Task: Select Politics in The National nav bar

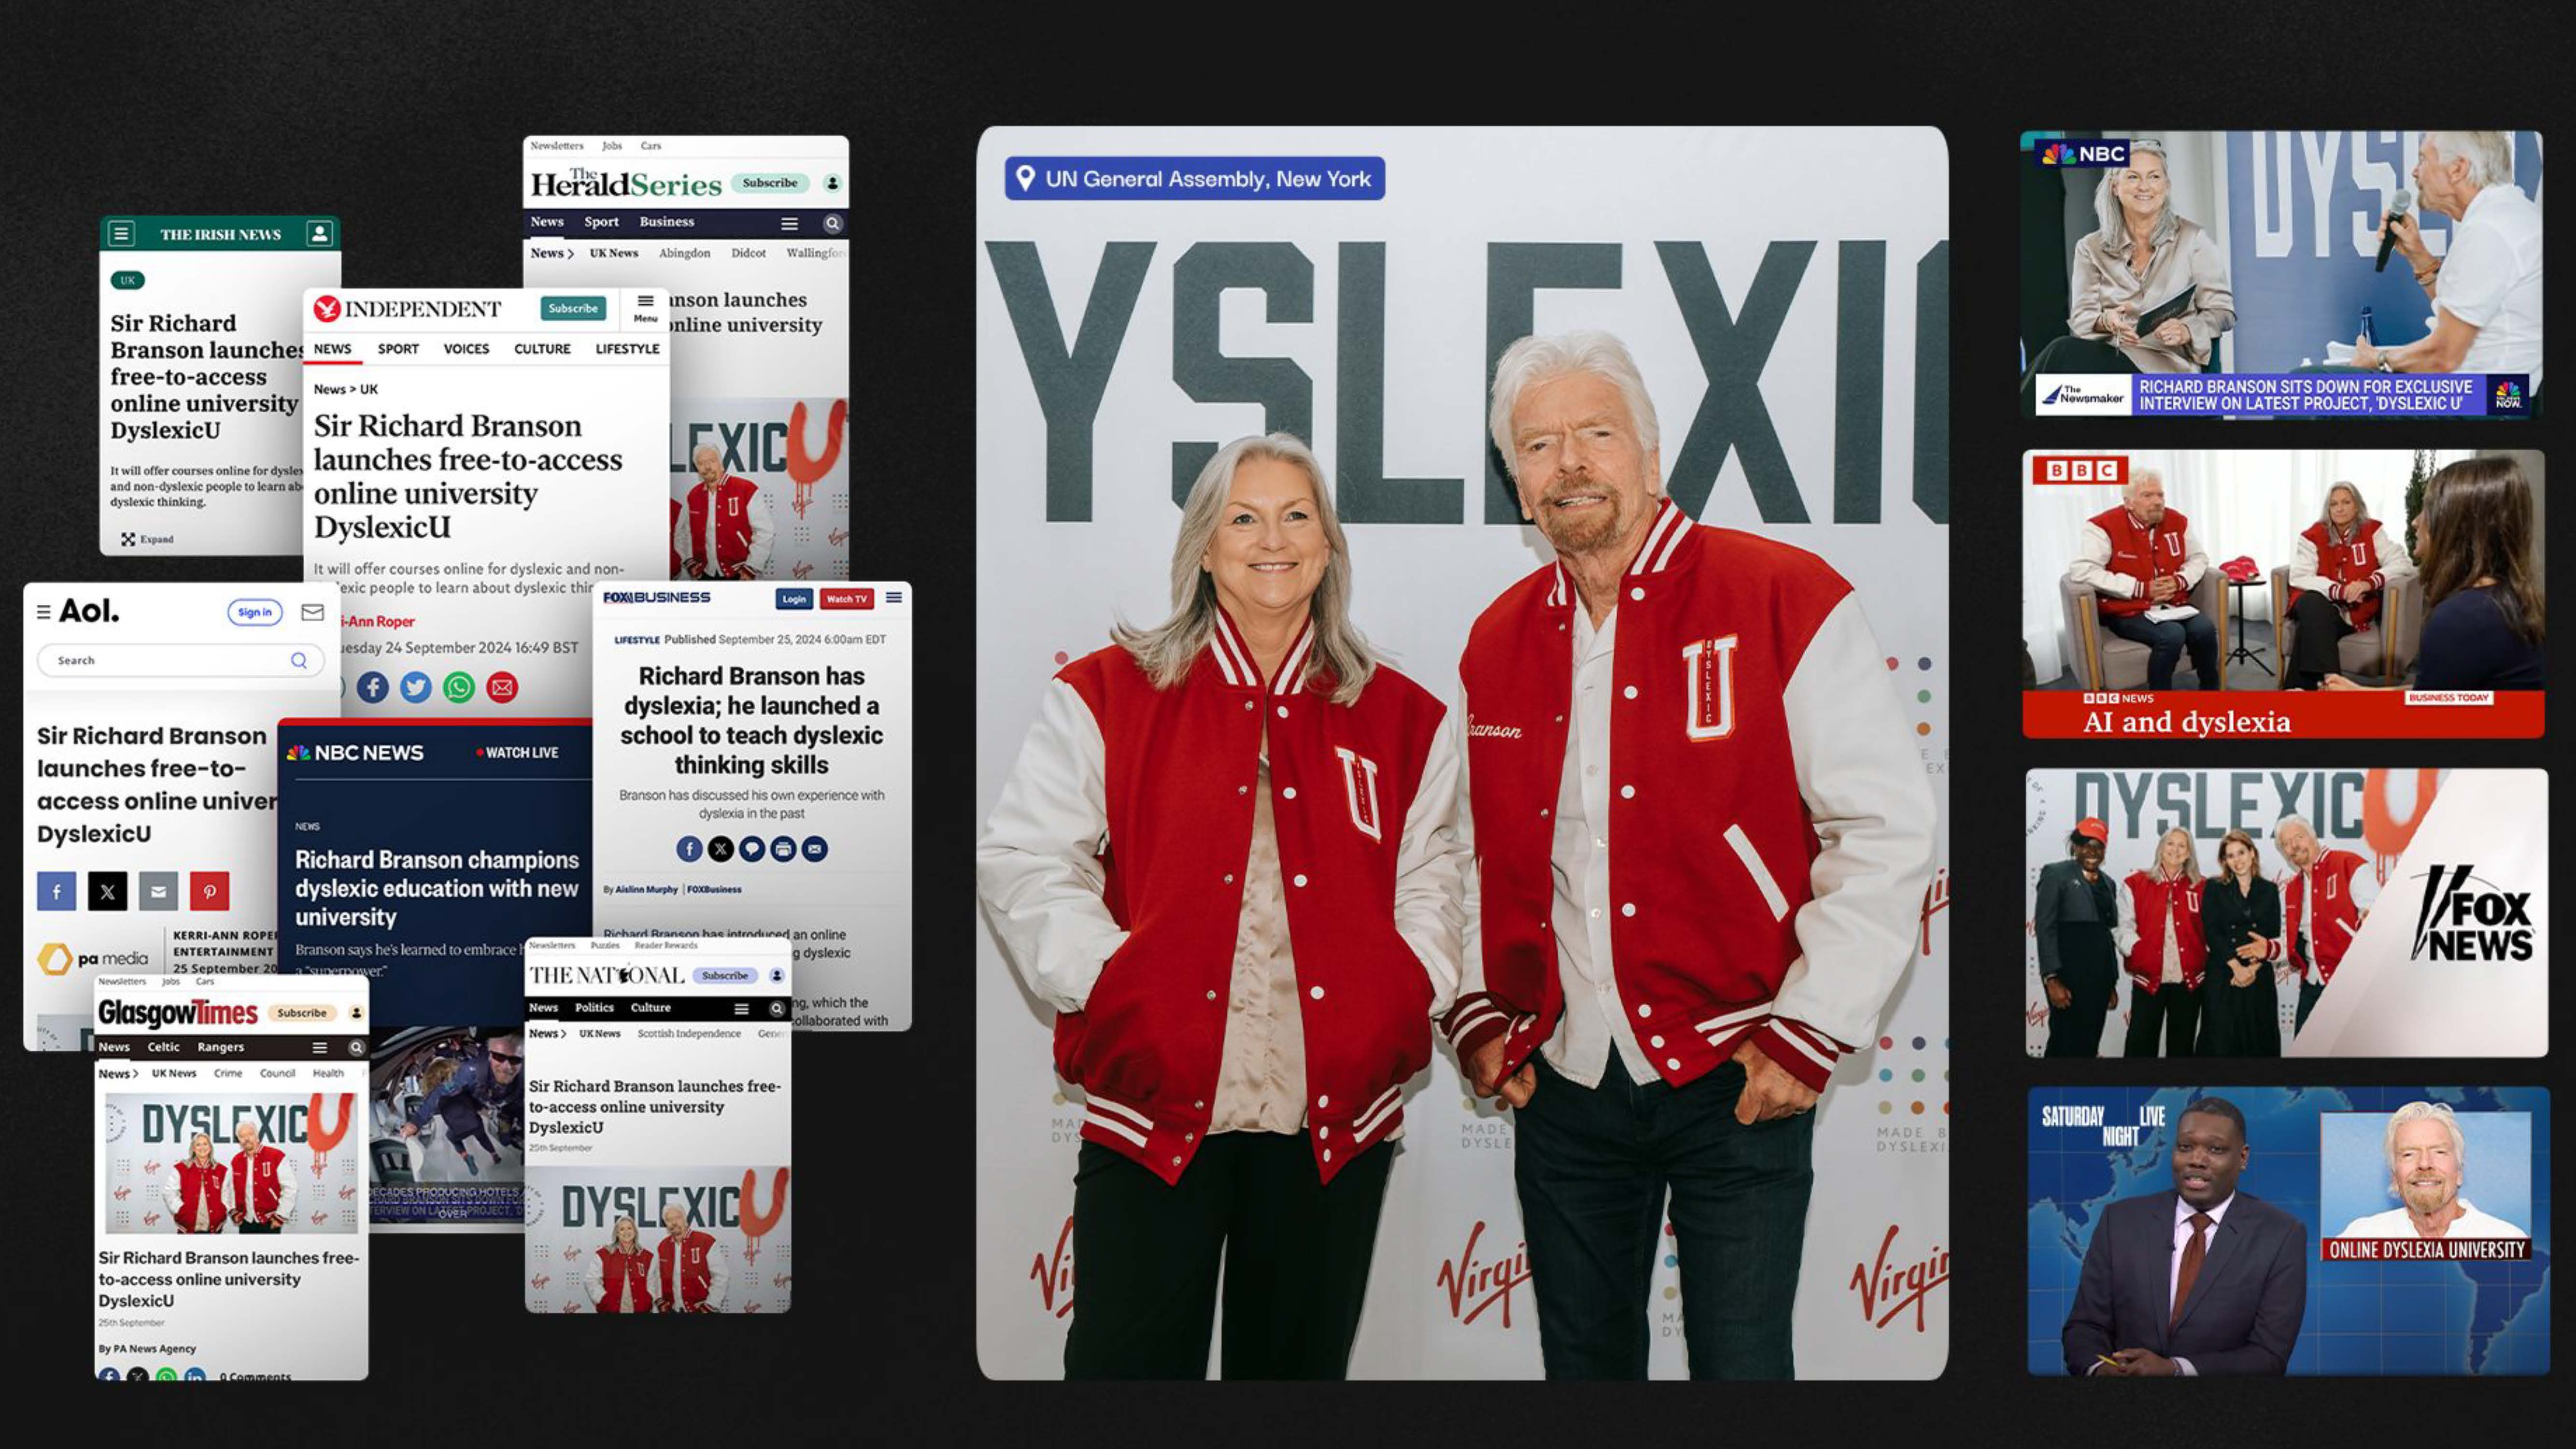Action: tap(594, 1008)
